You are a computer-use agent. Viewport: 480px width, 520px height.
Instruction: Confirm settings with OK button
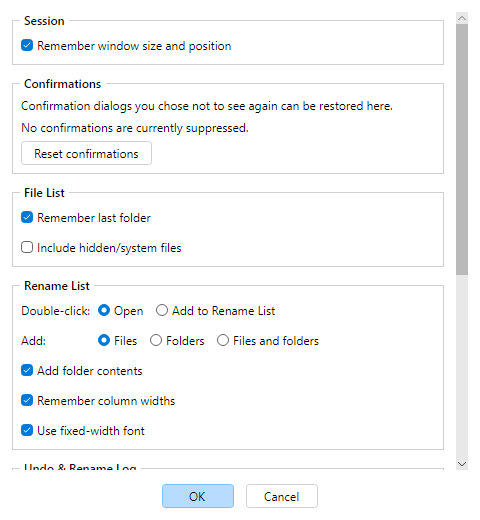tap(198, 496)
